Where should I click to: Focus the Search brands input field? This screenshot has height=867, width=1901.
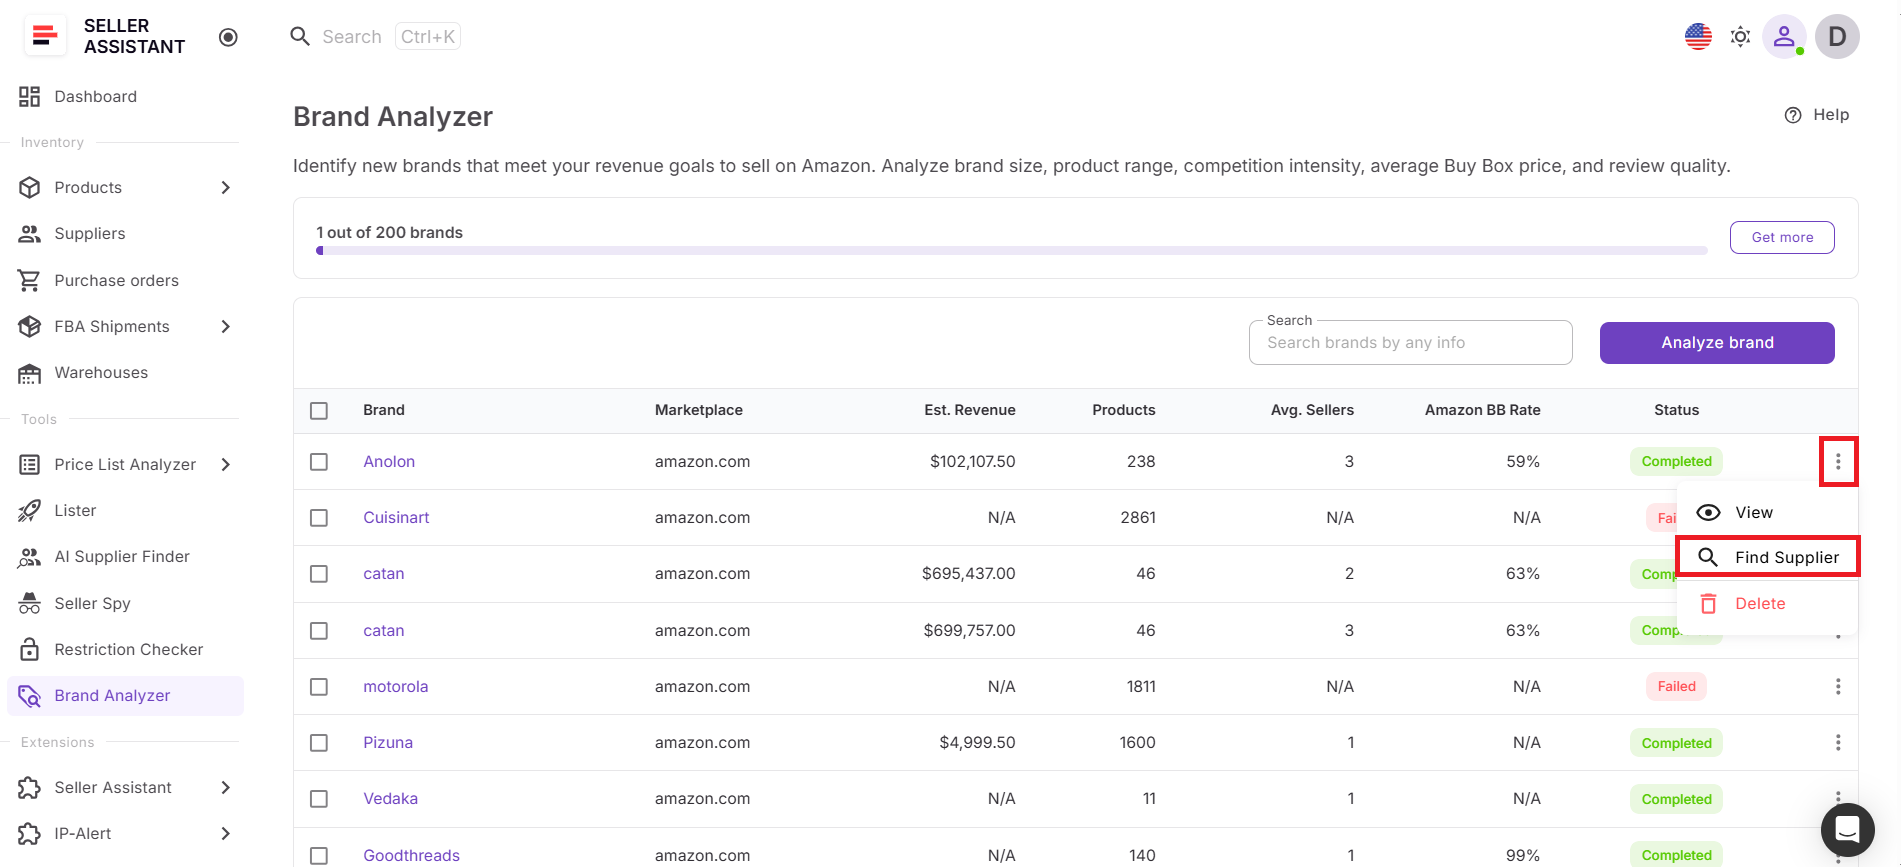click(x=1410, y=343)
